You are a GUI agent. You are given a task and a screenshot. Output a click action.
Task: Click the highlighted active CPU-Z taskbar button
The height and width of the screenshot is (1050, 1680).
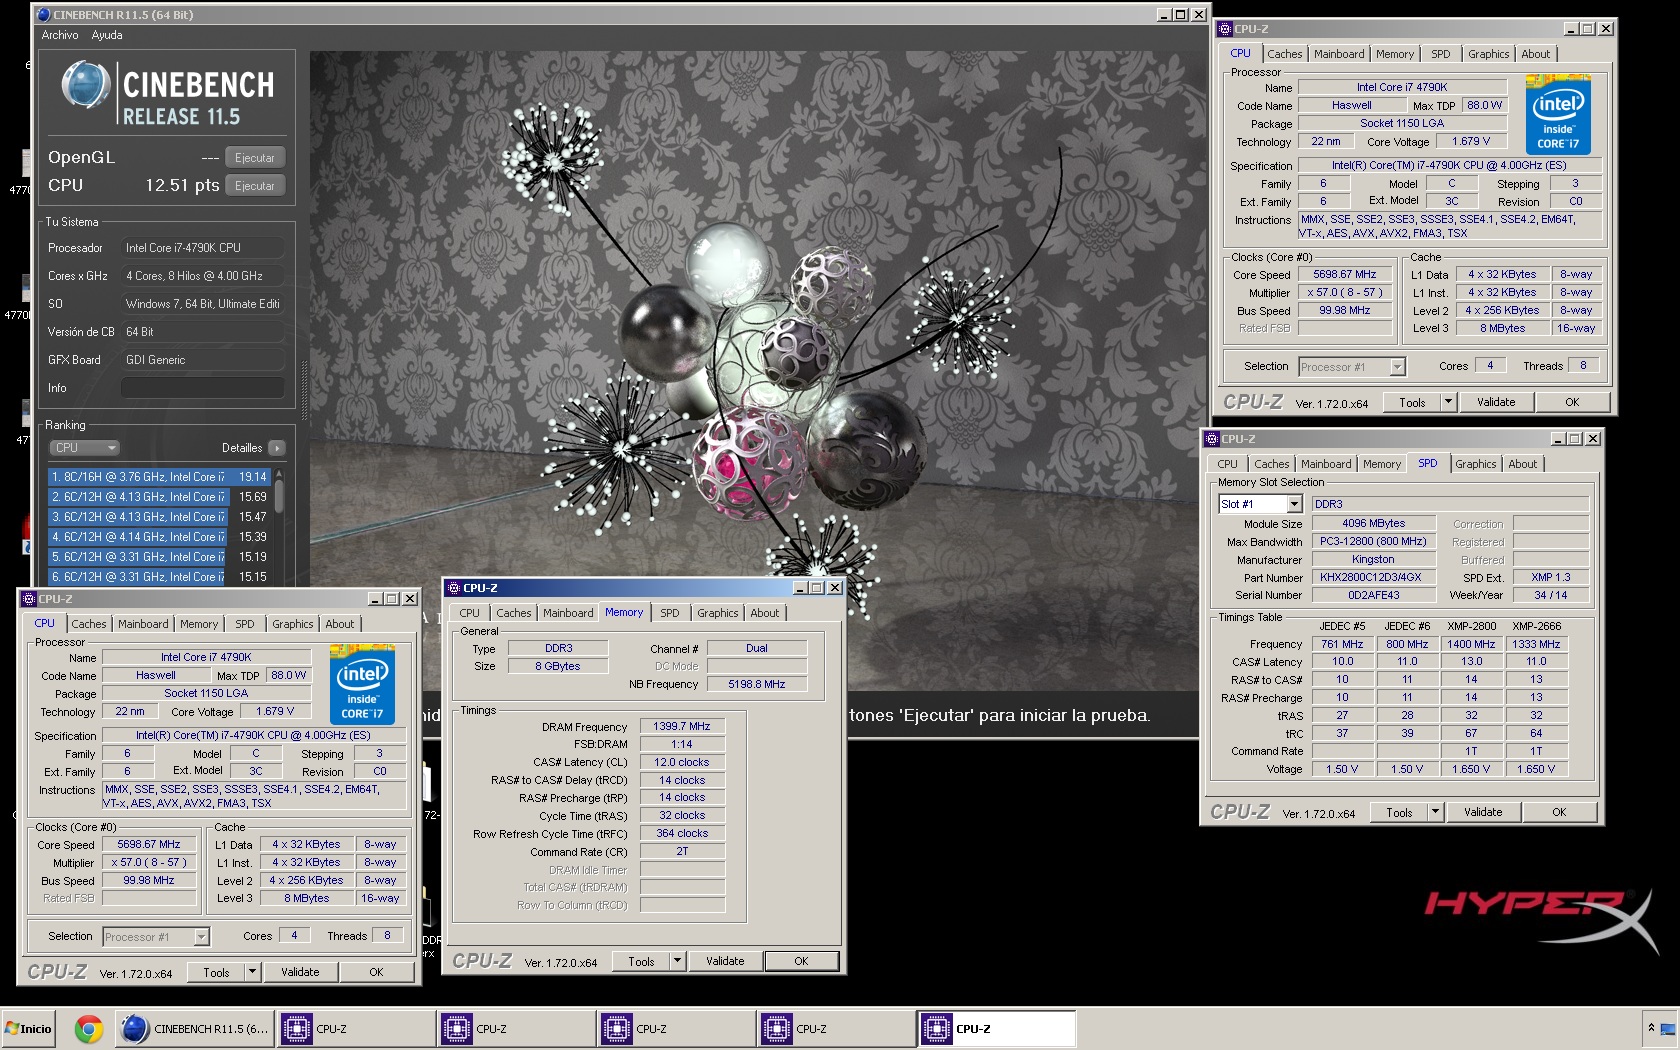click(997, 1028)
